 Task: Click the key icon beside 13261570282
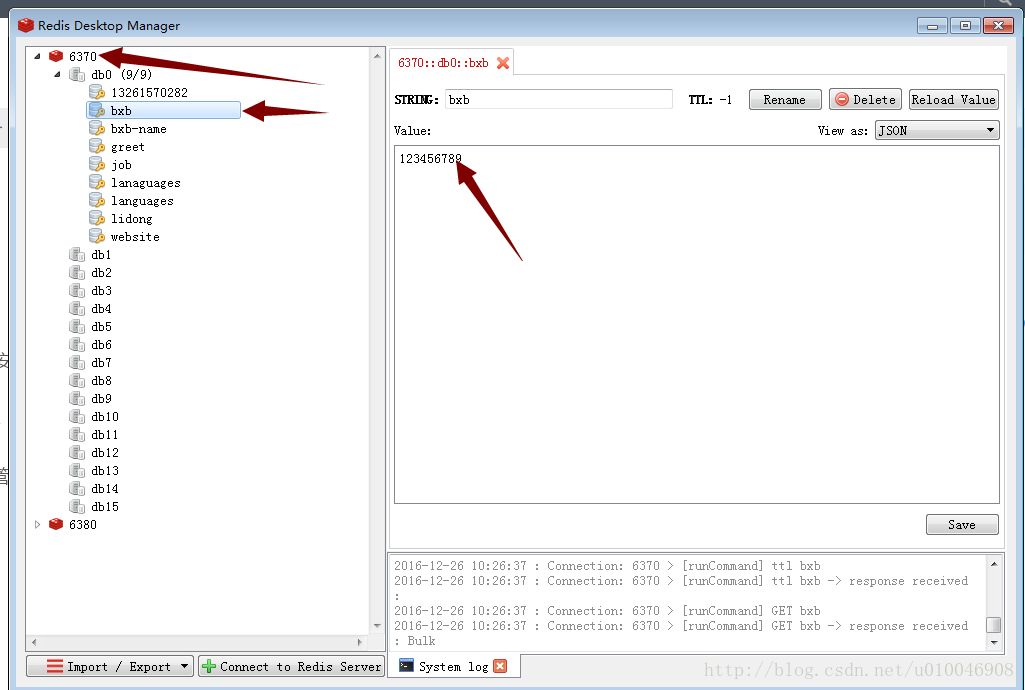[97, 92]
